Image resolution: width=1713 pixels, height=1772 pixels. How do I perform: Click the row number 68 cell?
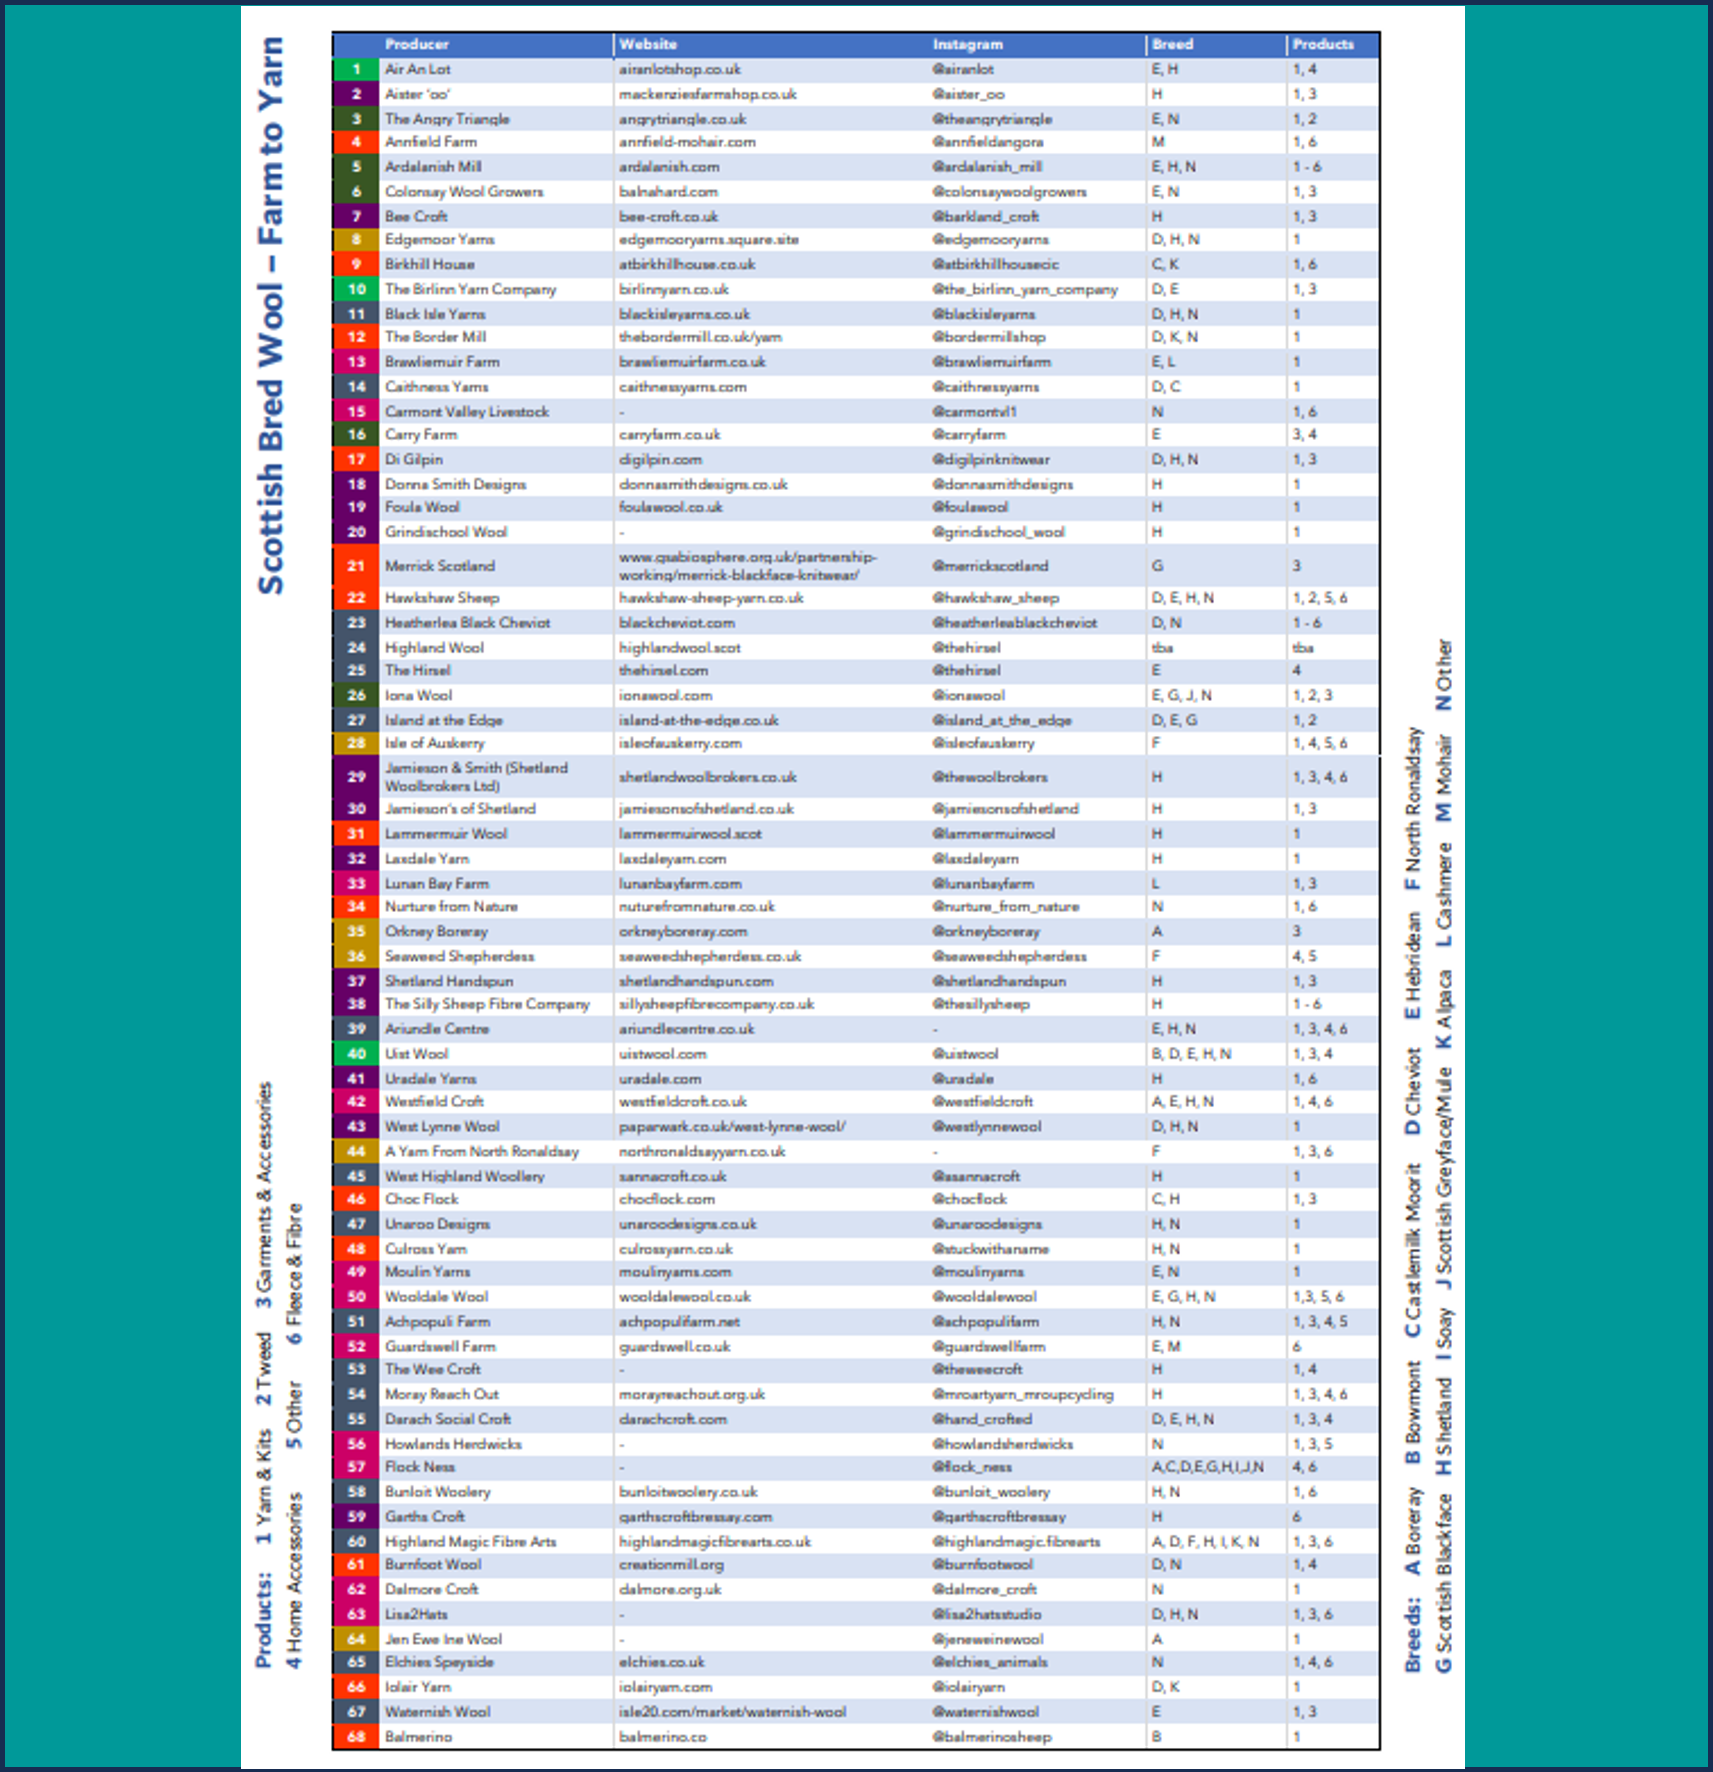356,1737
